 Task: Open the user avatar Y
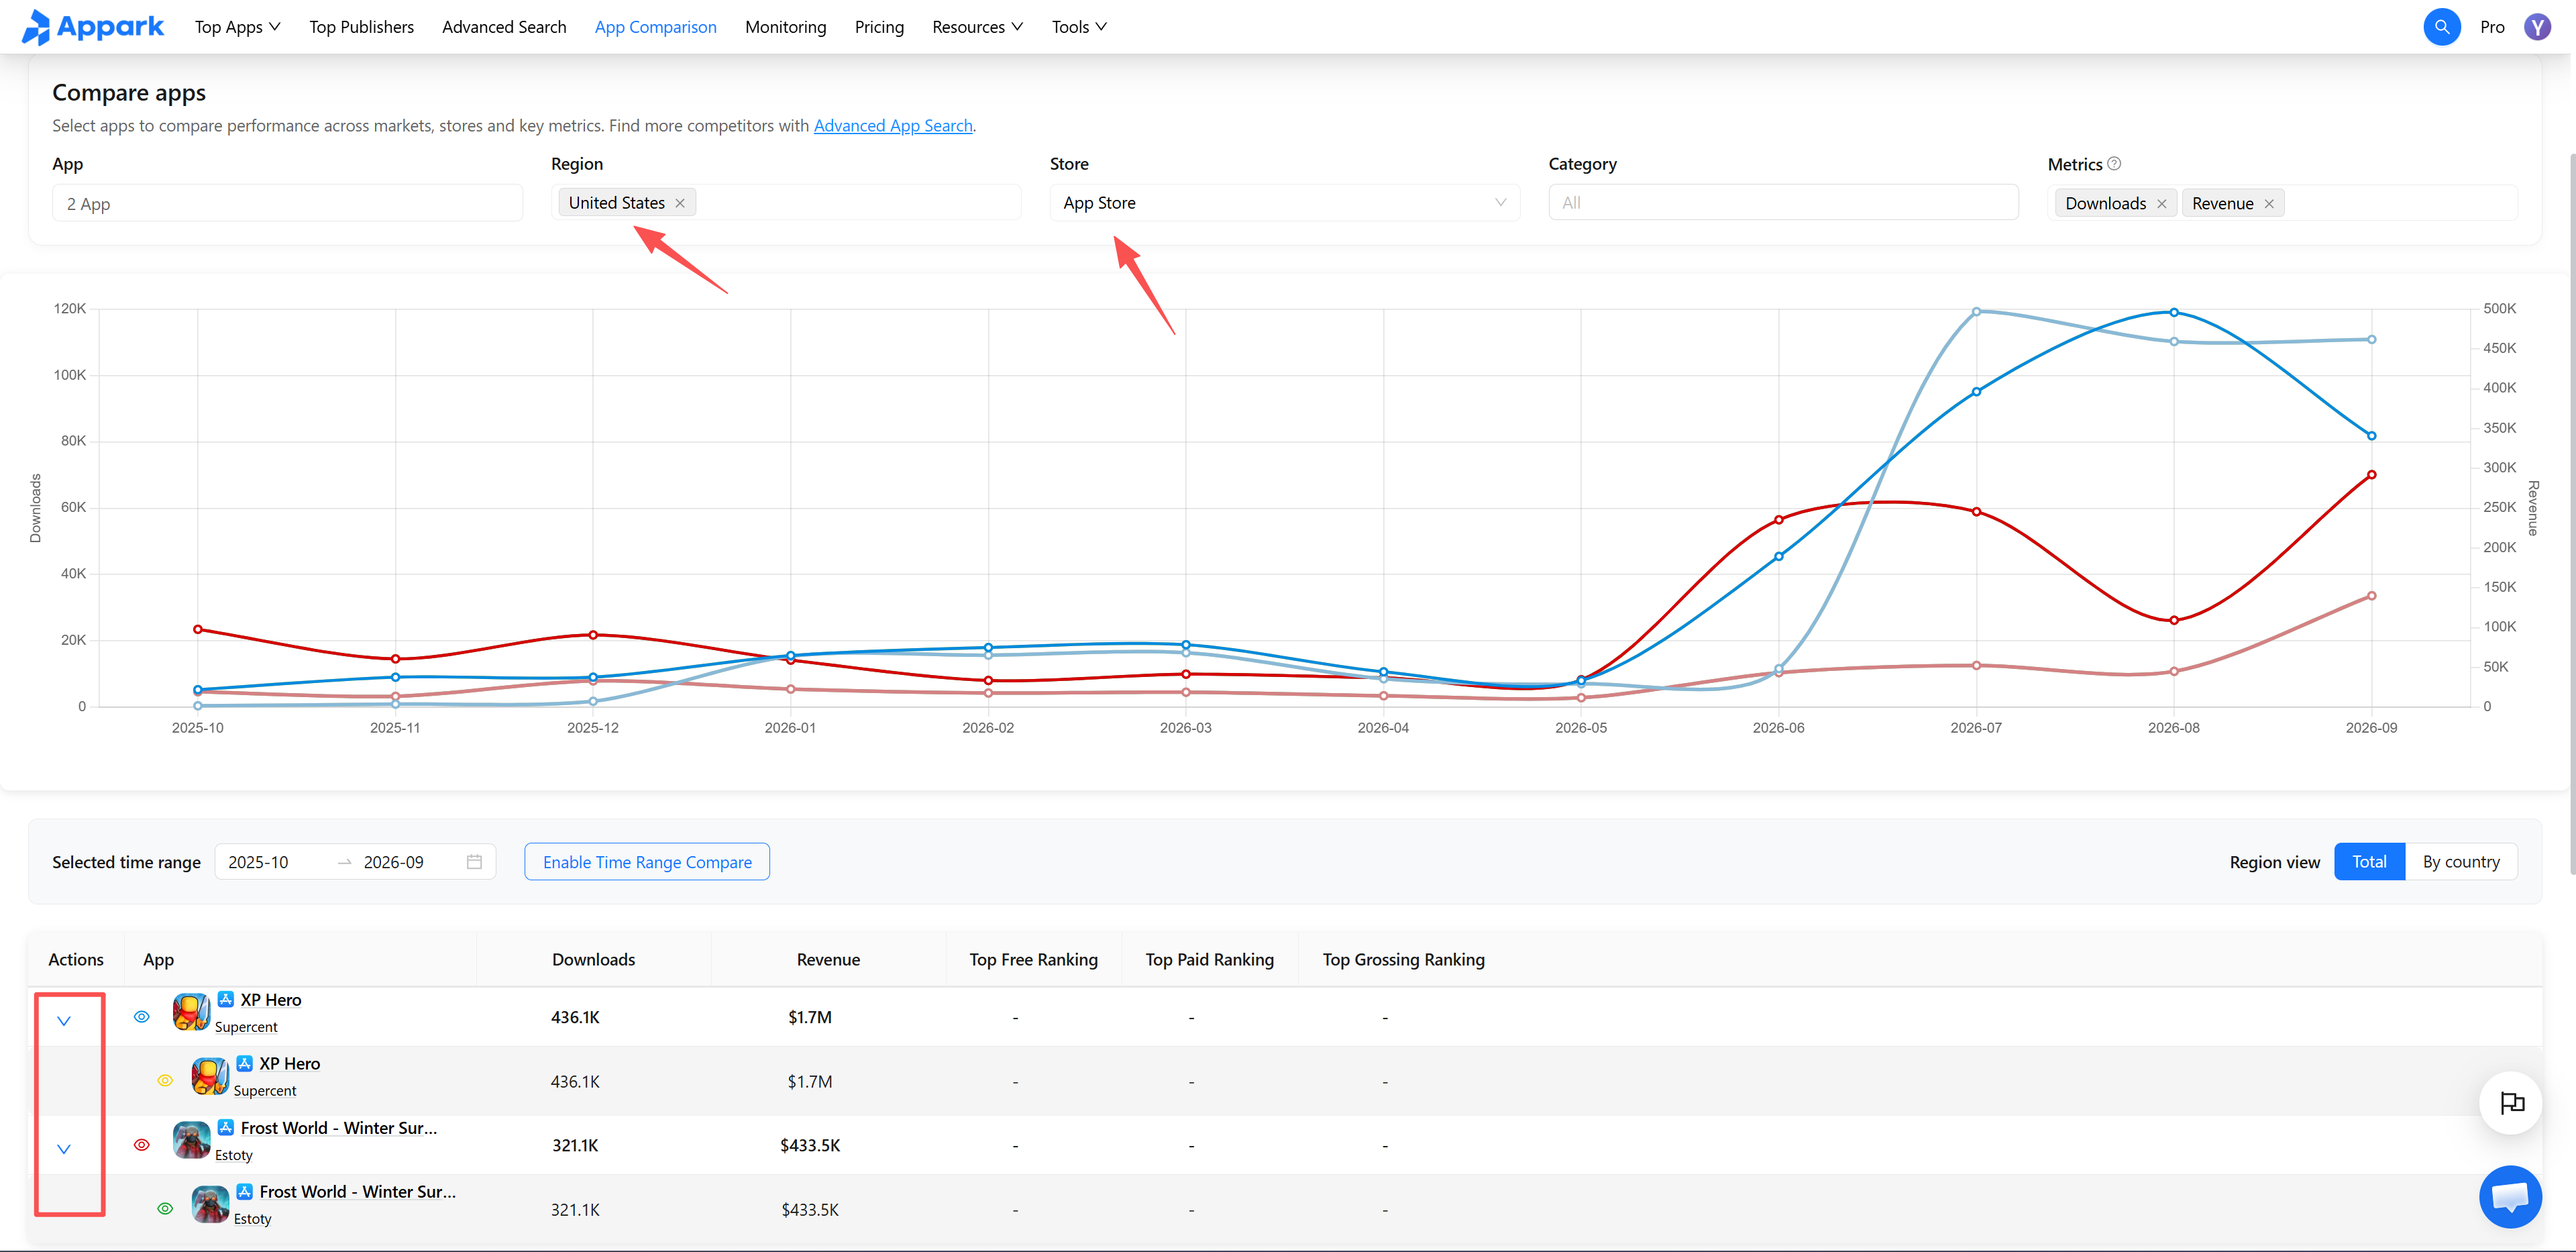point(2537,27)
